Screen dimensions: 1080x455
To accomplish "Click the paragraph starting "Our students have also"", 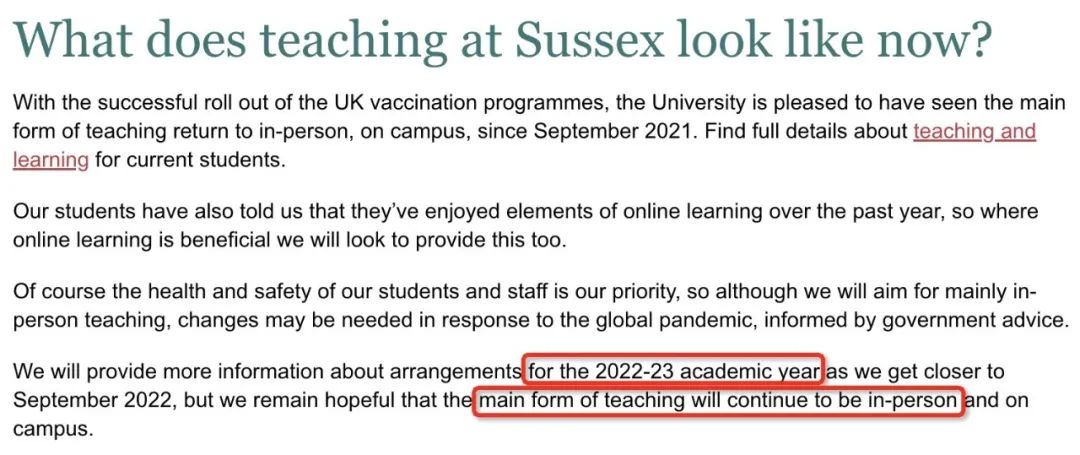I will click(525, 226).
